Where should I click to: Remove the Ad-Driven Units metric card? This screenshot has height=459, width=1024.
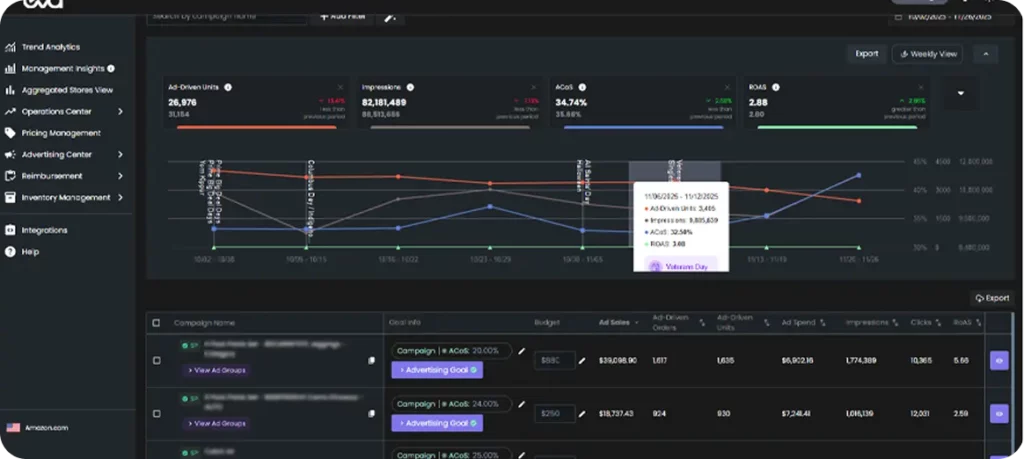tap(340, 87)
